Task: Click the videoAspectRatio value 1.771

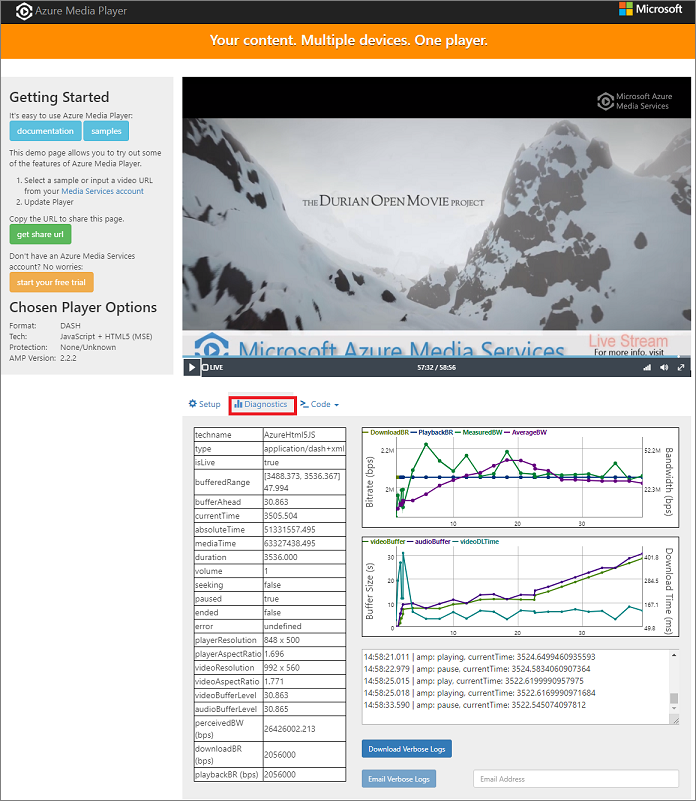Action: pos(274,681)
